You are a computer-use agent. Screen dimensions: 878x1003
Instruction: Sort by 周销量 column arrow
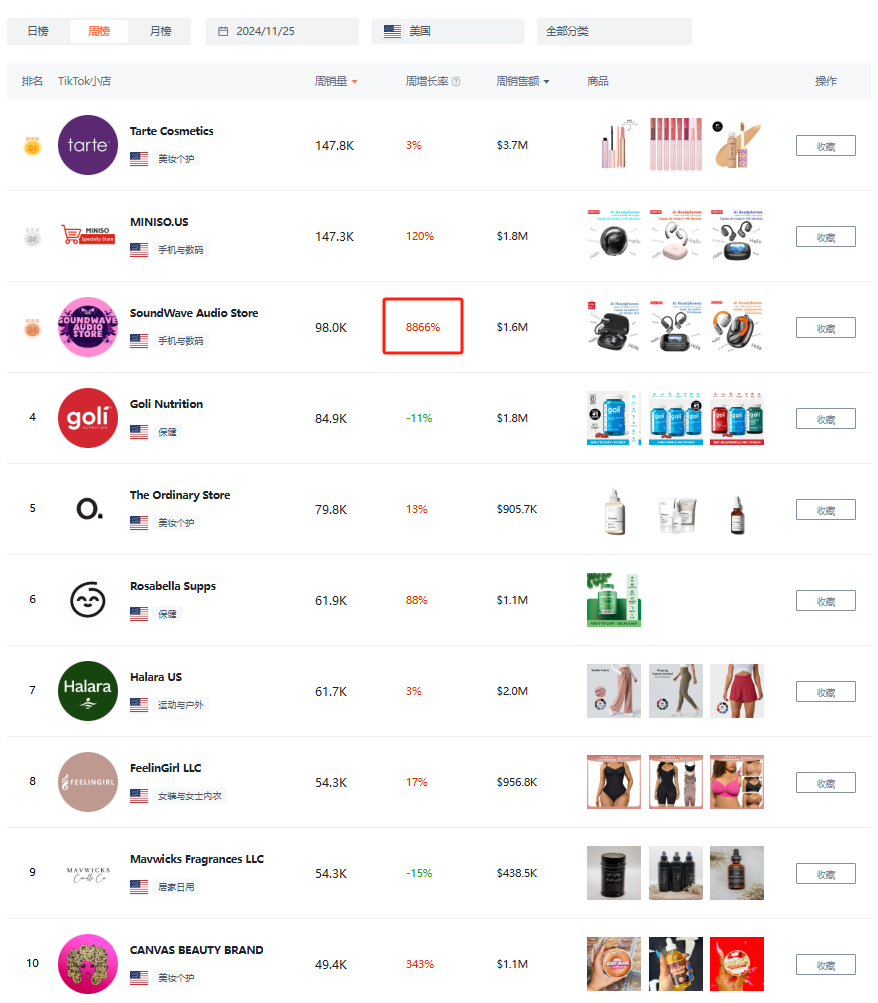[354, 82]
